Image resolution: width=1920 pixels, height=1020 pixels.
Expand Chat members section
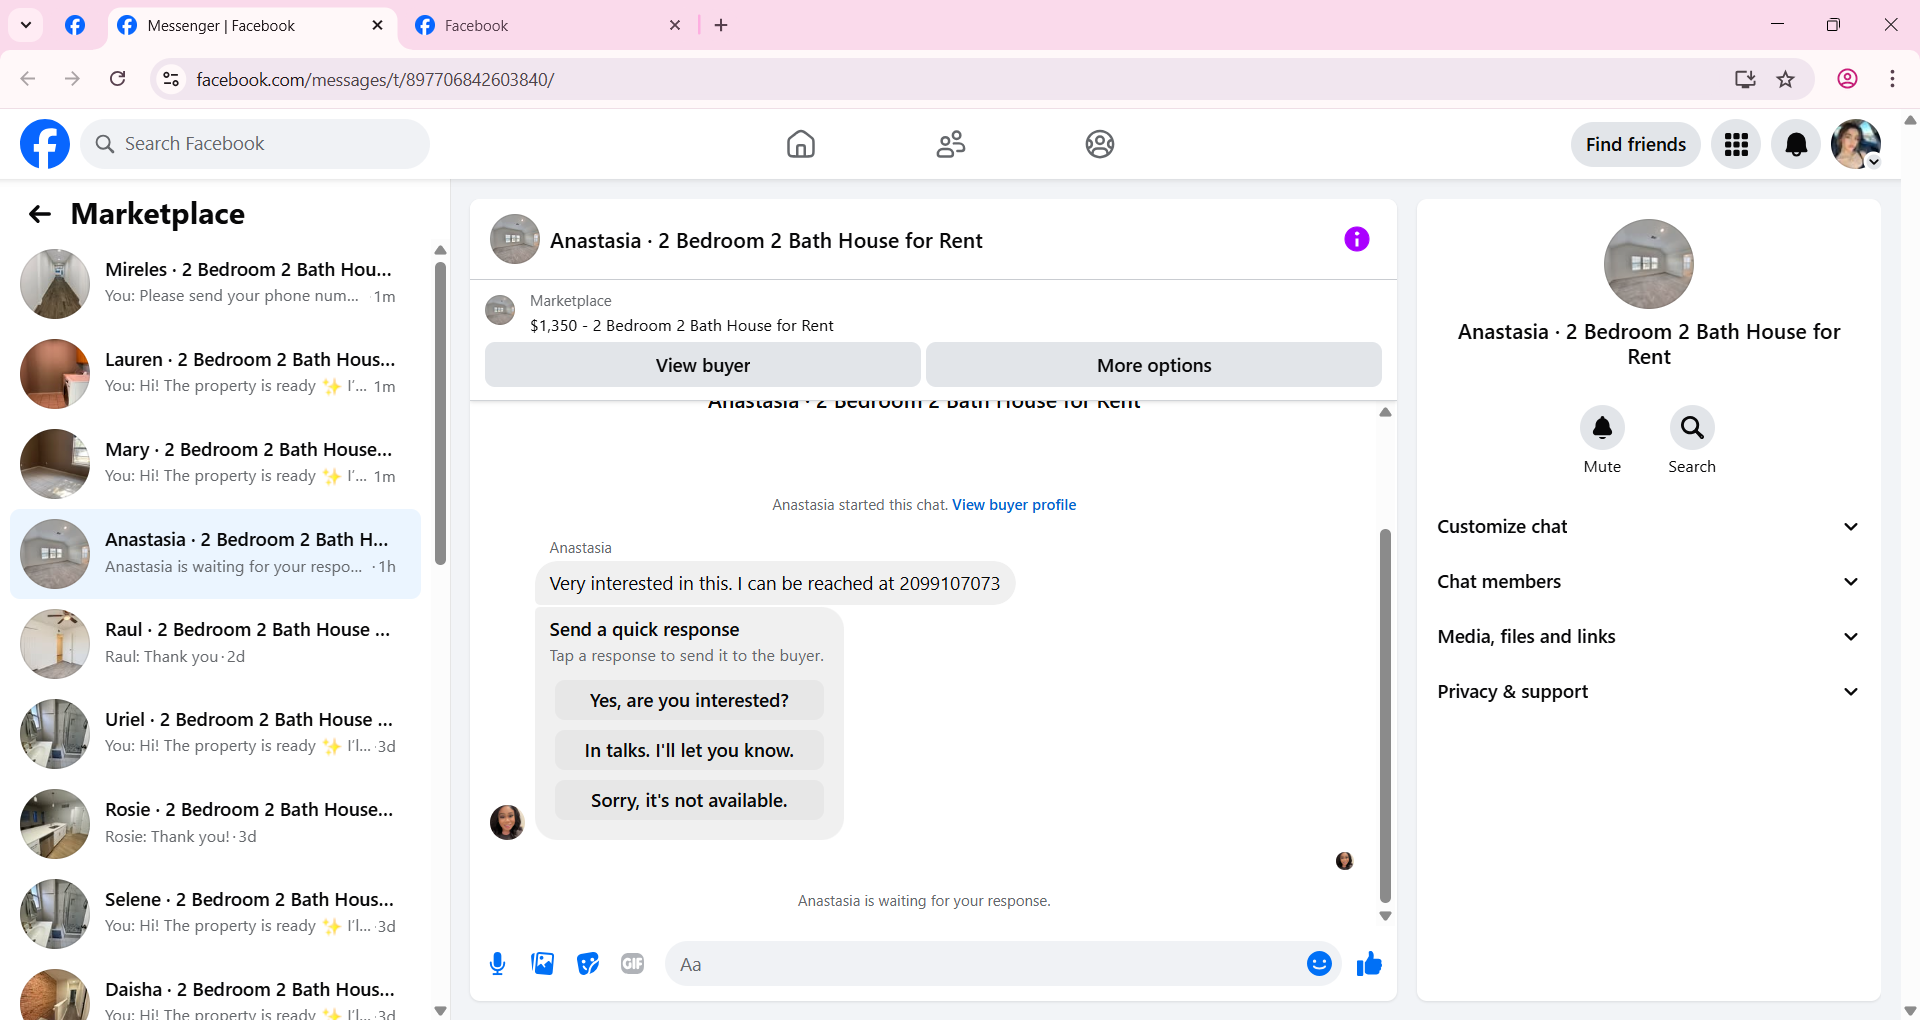pos(1649,582)
